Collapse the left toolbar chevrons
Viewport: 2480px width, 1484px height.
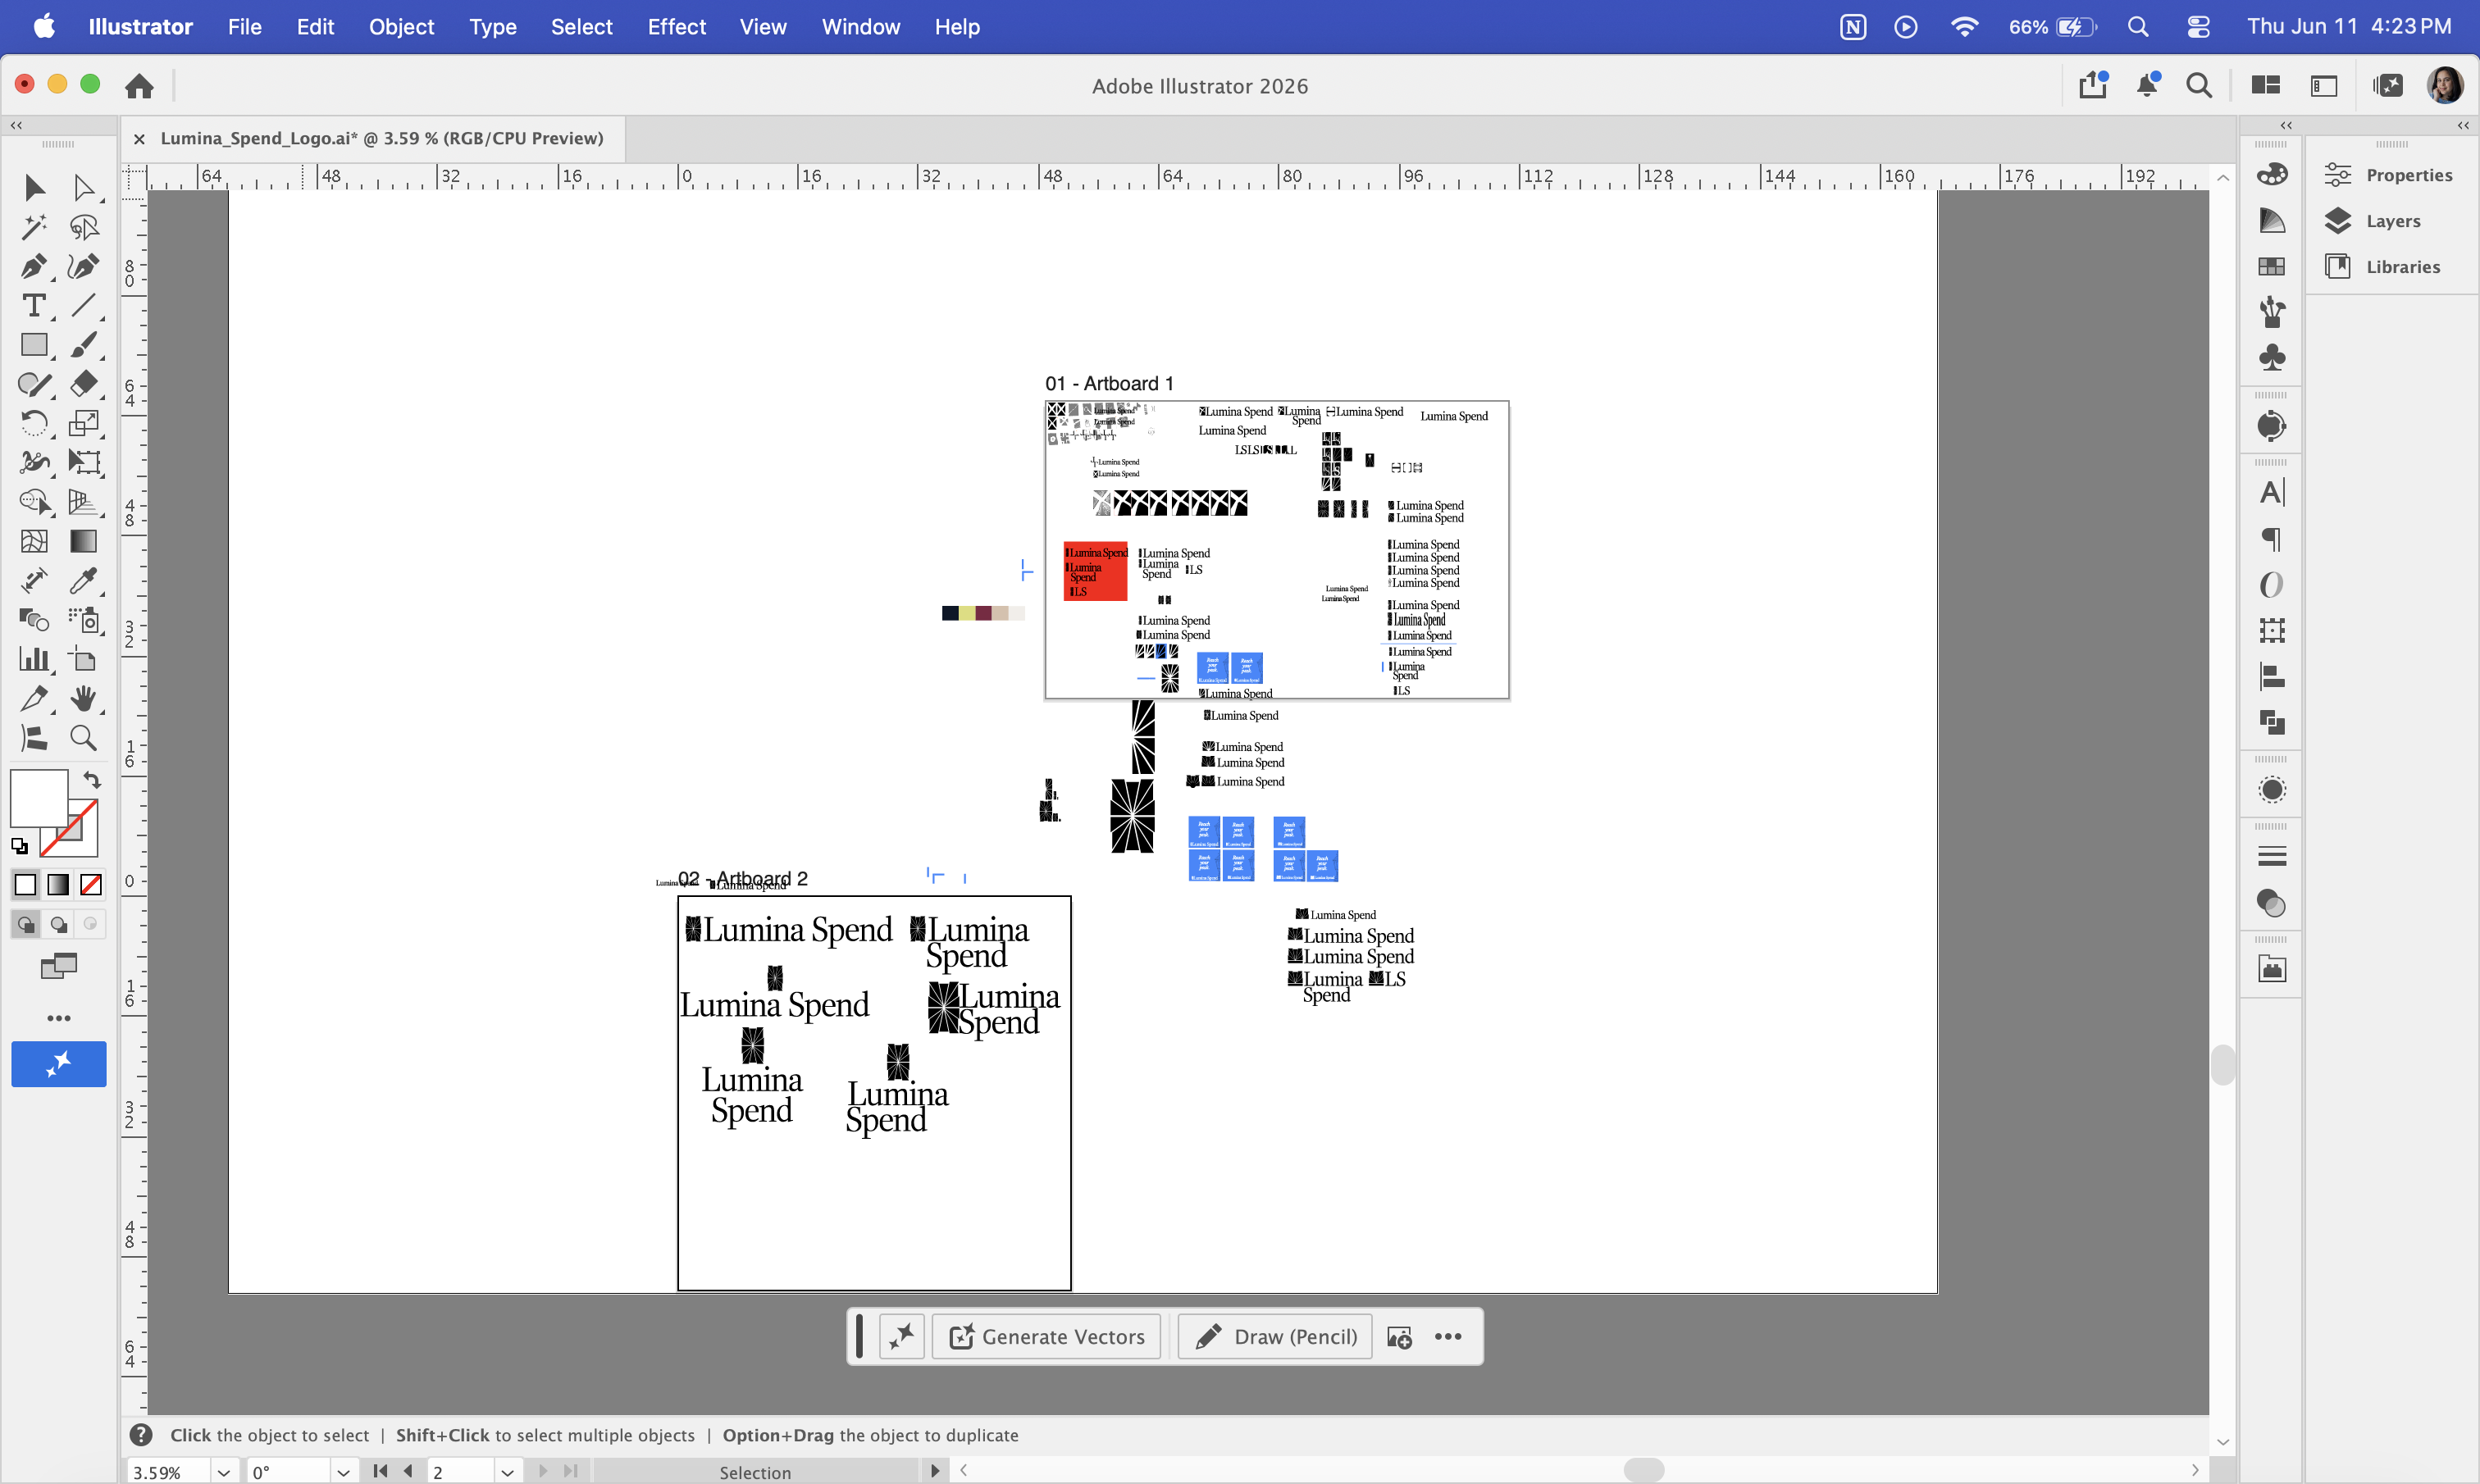16,125
